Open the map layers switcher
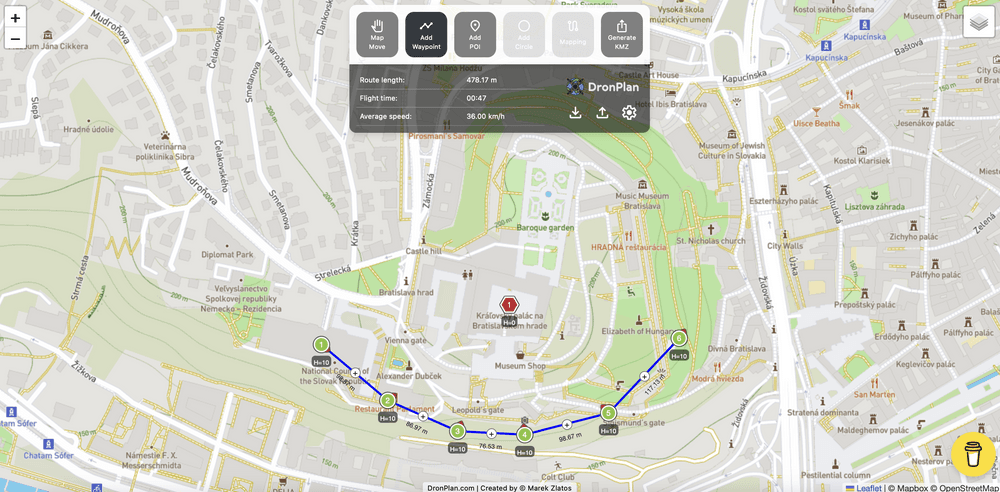Image resolution: width=1000 pixels, height=492 pixels. click(x=978, y=24)
